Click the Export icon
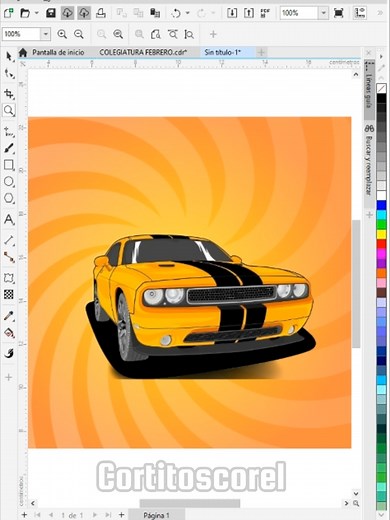This screenshot has width=390, height=520. 249,13
